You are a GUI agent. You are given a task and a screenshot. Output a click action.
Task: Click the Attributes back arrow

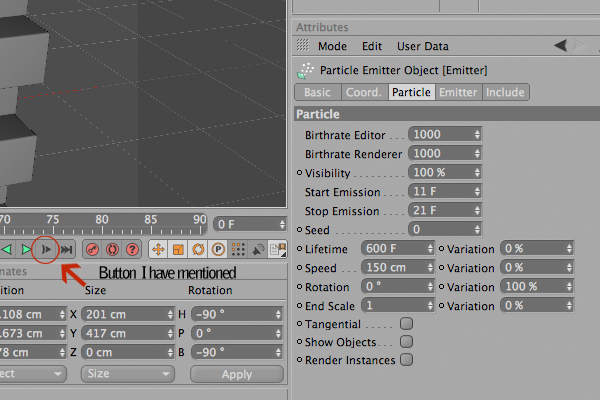[x=561, y=46]
